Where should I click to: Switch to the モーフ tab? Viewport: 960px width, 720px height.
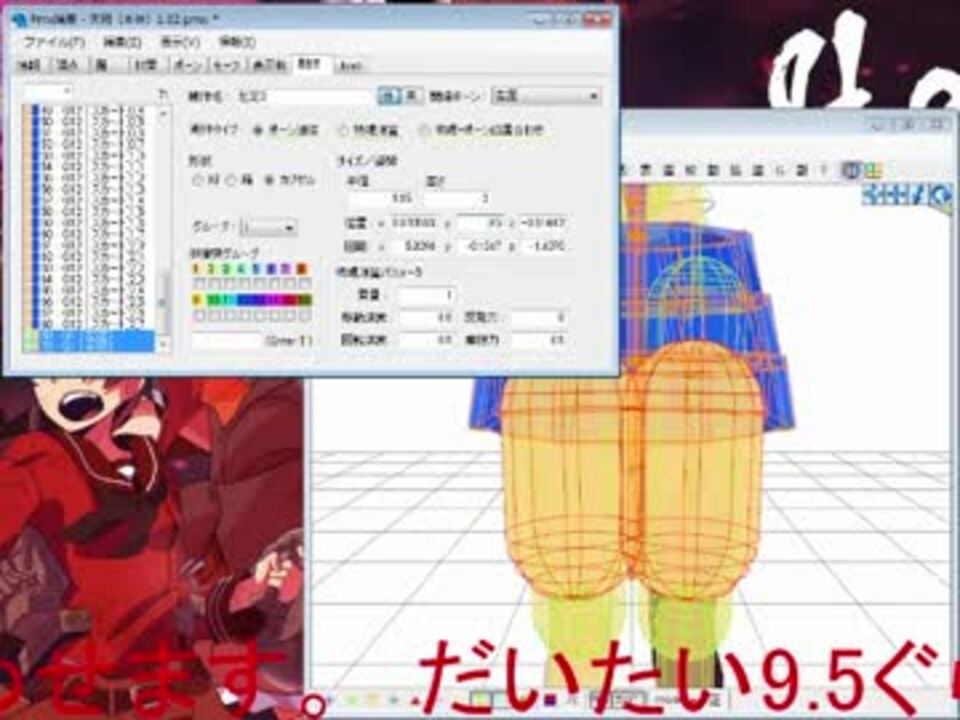coord(226,65)
